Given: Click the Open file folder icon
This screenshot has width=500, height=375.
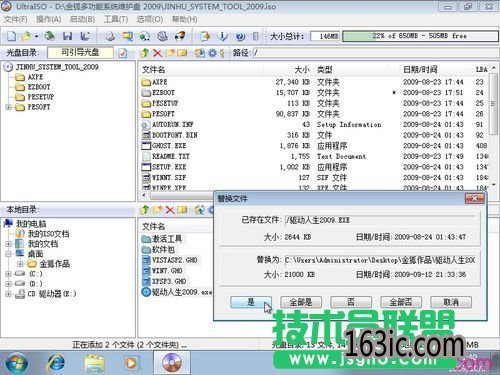Looking at the screenshot, I should point(26,36).
